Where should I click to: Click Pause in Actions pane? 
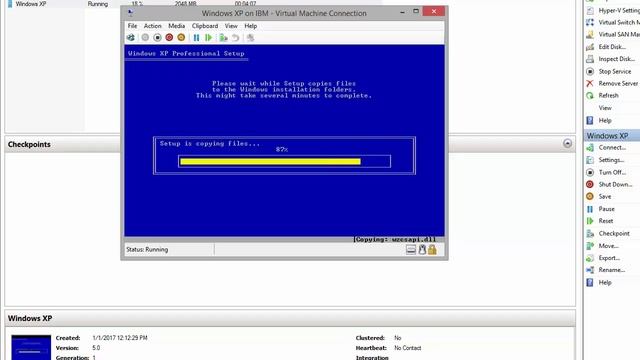607,209
